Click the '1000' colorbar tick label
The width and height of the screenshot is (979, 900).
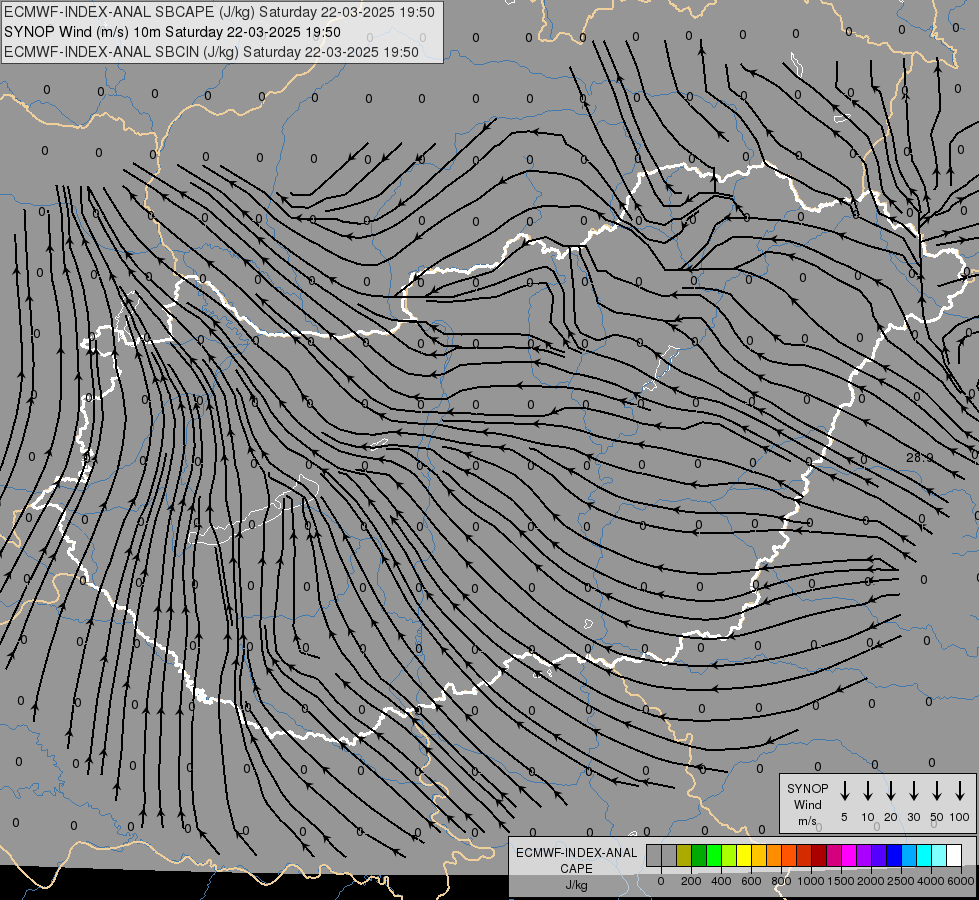coord(811,881)
